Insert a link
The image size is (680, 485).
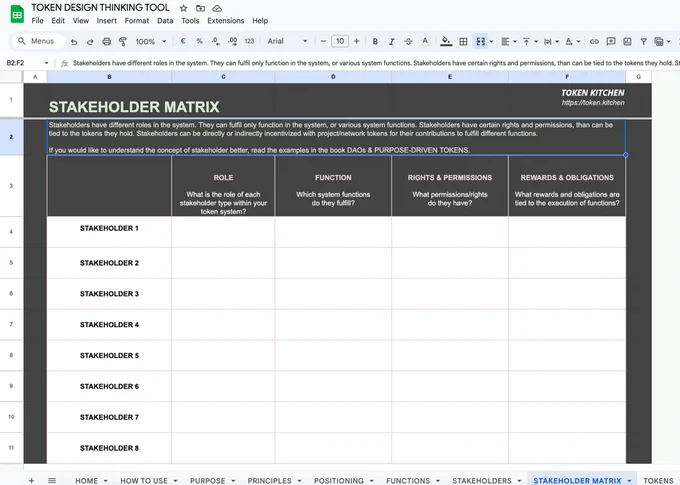595,42
